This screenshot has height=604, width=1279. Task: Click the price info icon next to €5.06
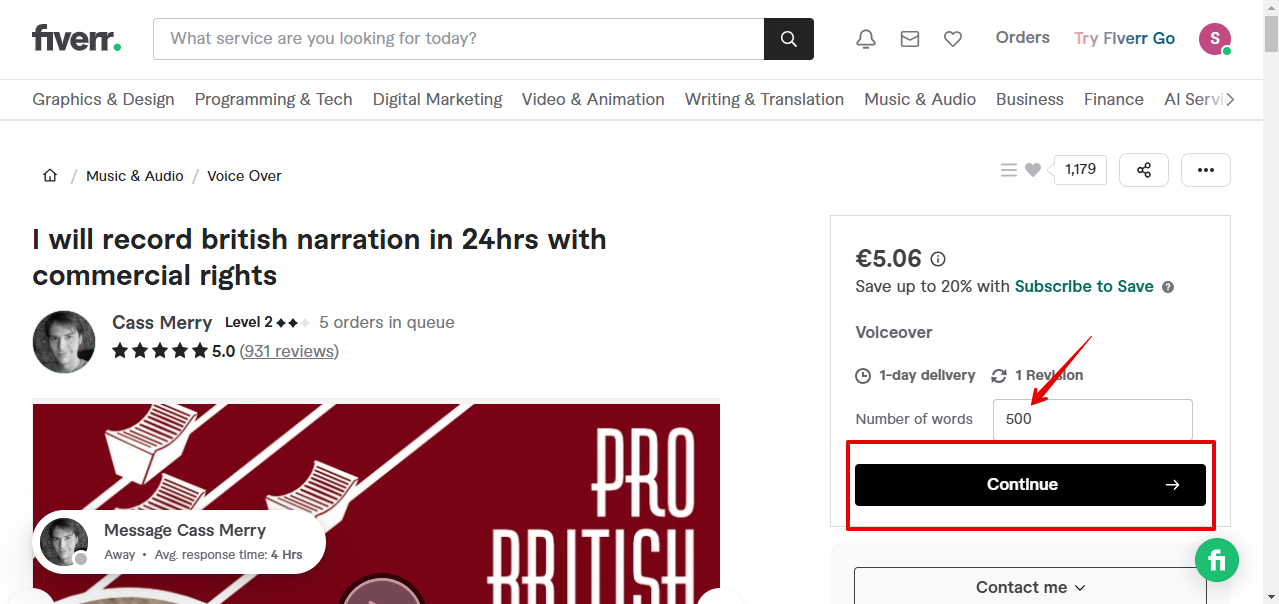[x=937, y=258]
